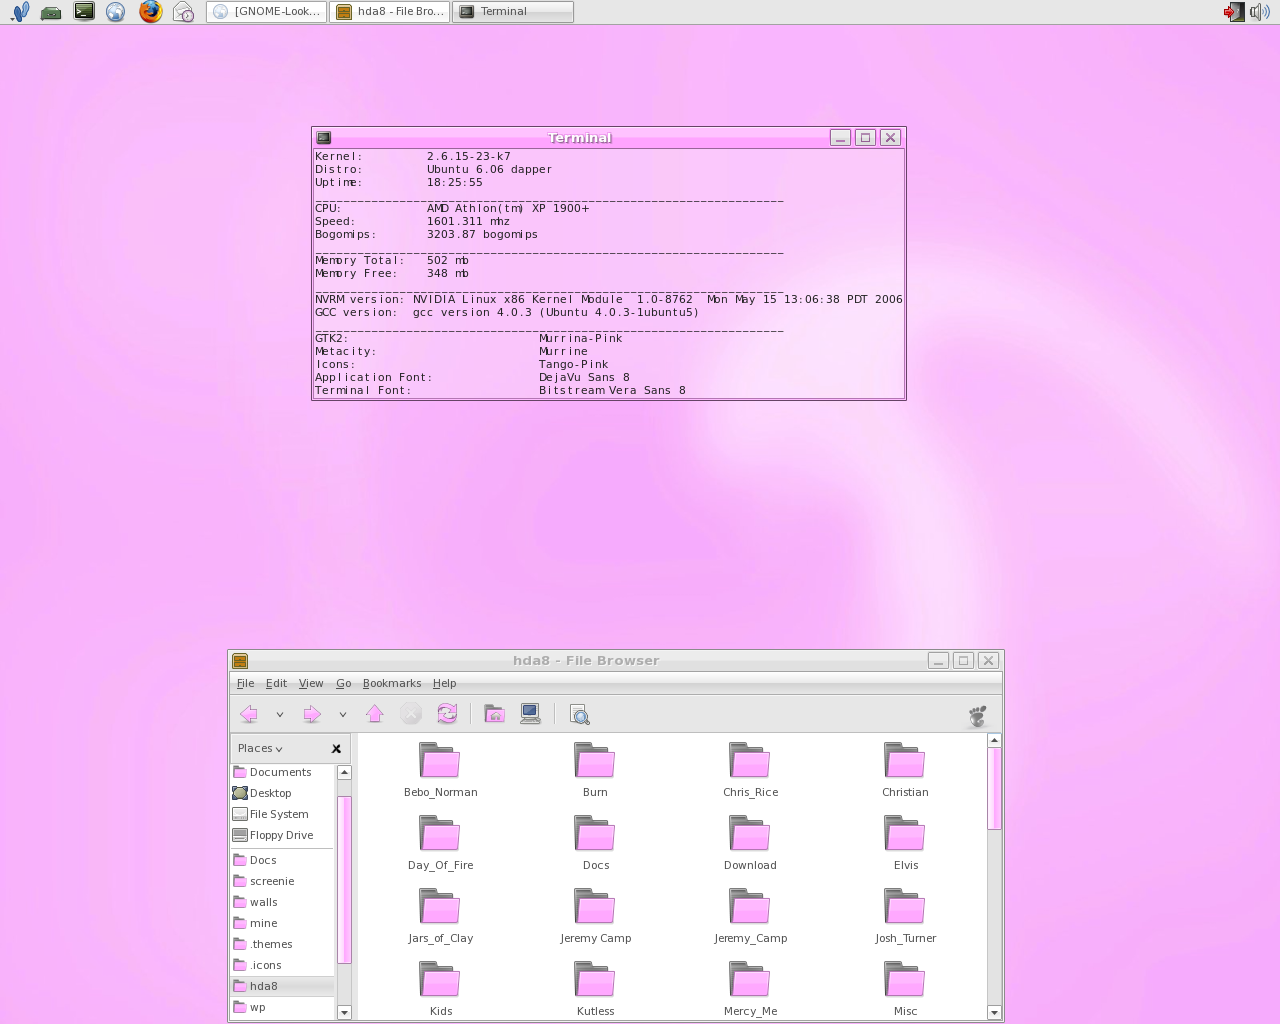Open the View menu in File Browser
This screenshot has width=1280, height=1024.
(x=311, y=683)
